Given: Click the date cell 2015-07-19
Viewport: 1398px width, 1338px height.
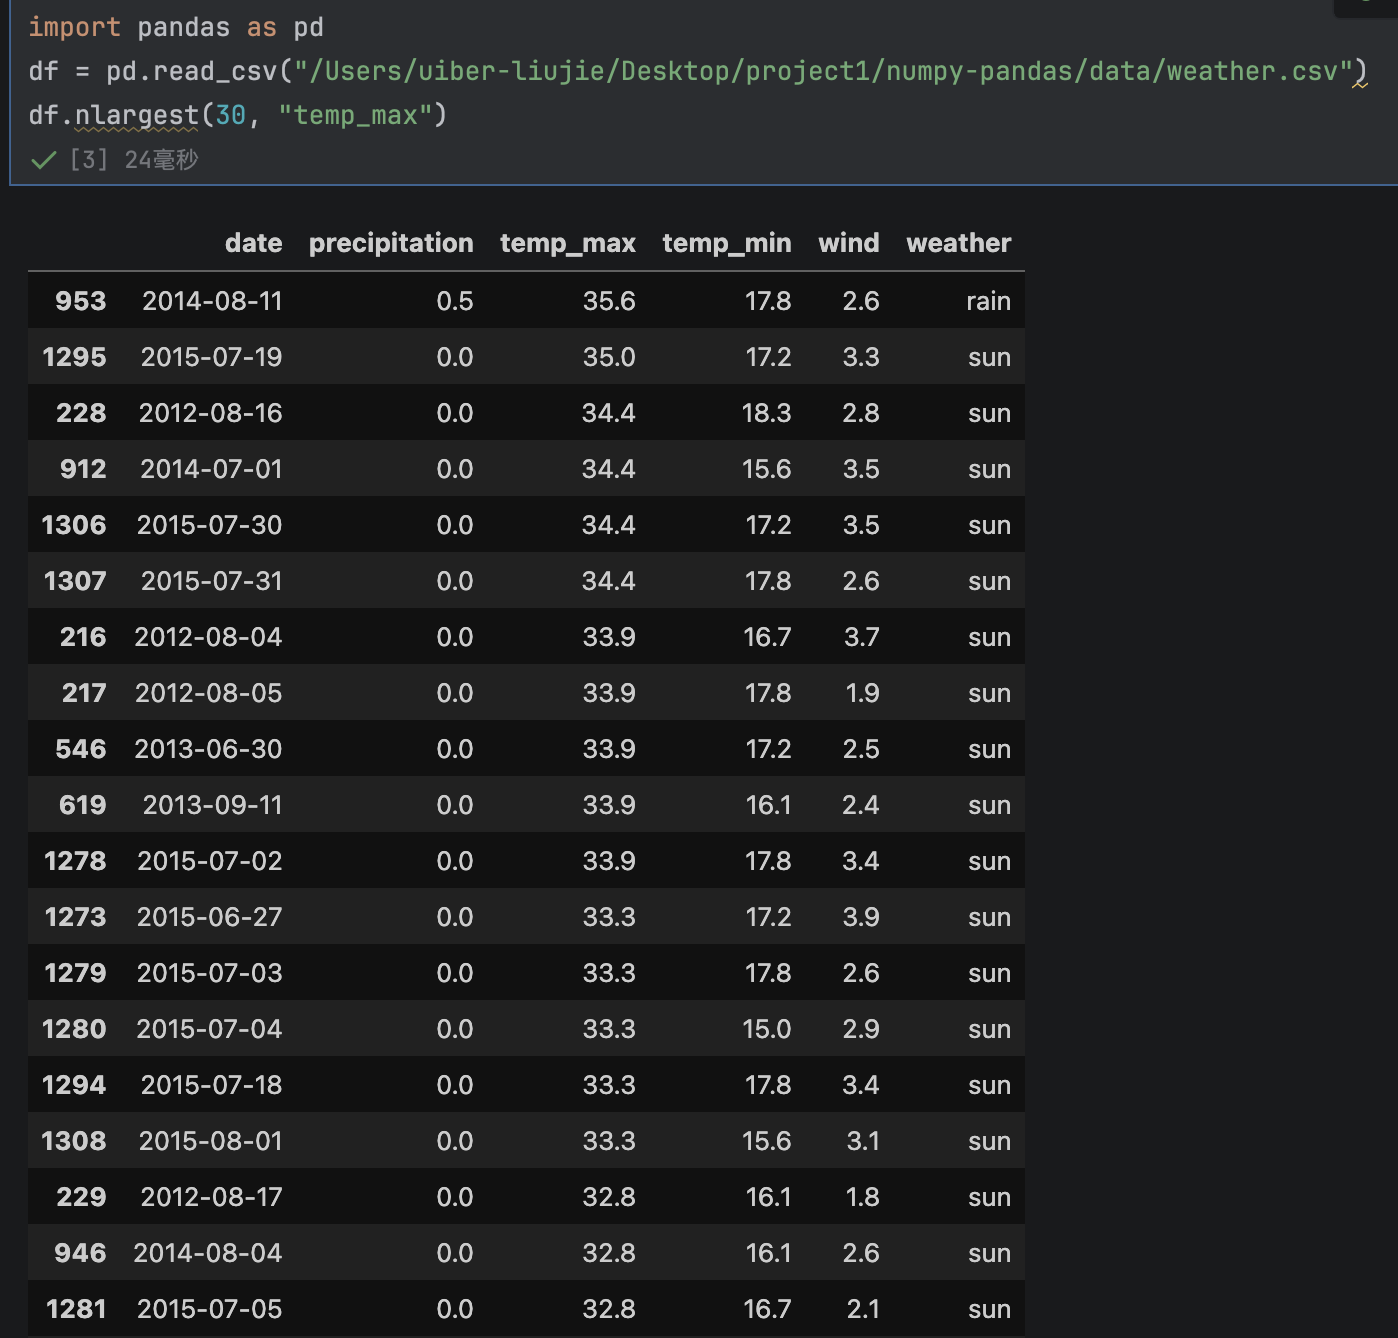Looking at the screenshot, I should pos(211,357).
